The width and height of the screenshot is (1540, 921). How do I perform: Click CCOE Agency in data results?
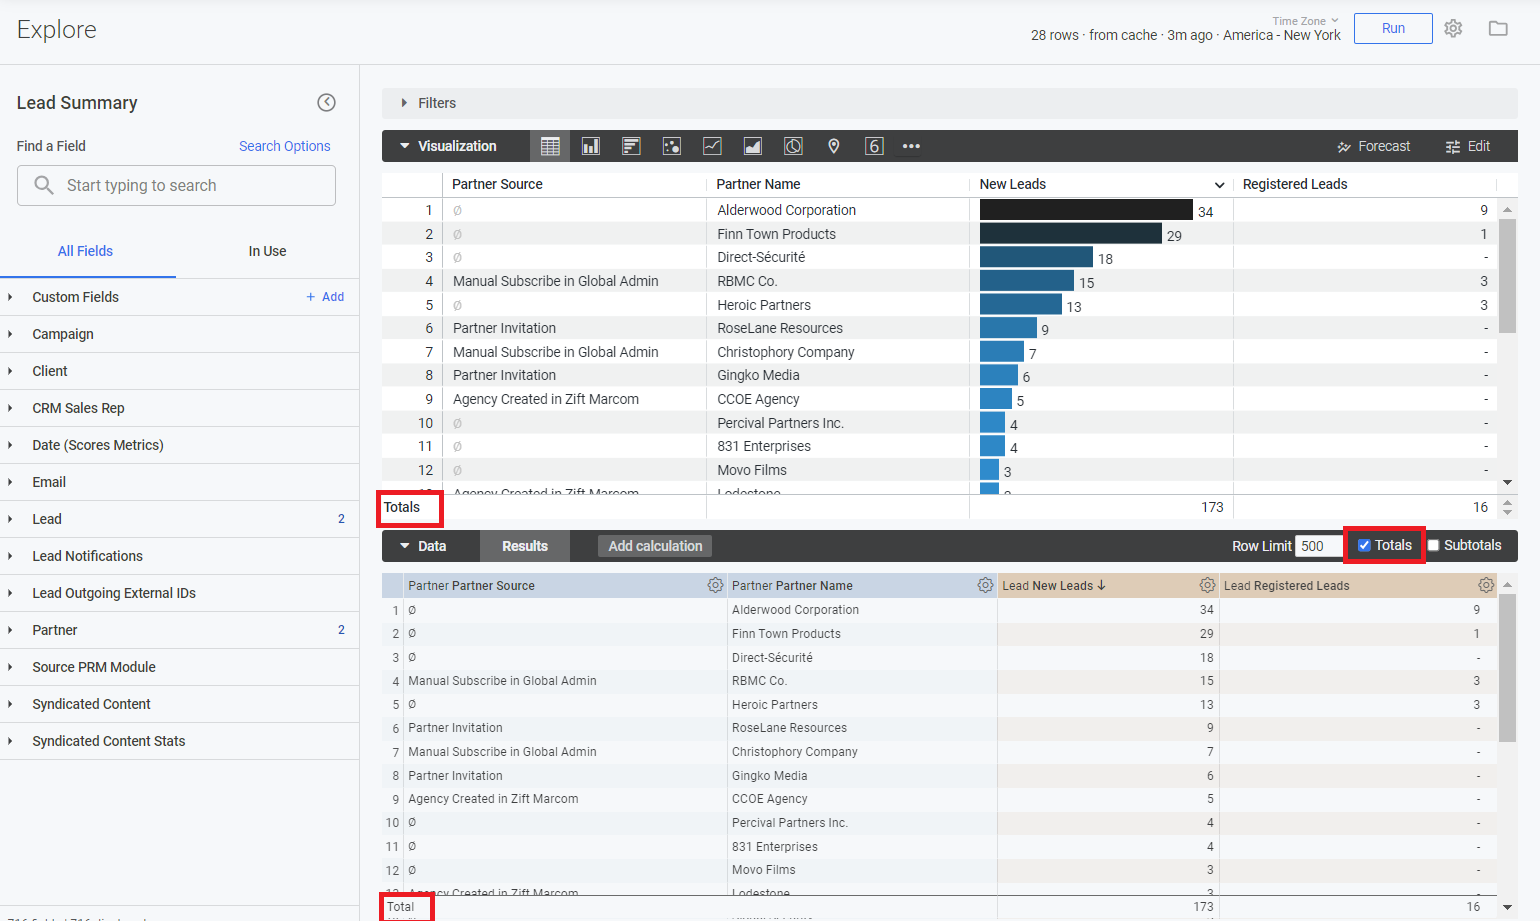(x=769, y=799)
